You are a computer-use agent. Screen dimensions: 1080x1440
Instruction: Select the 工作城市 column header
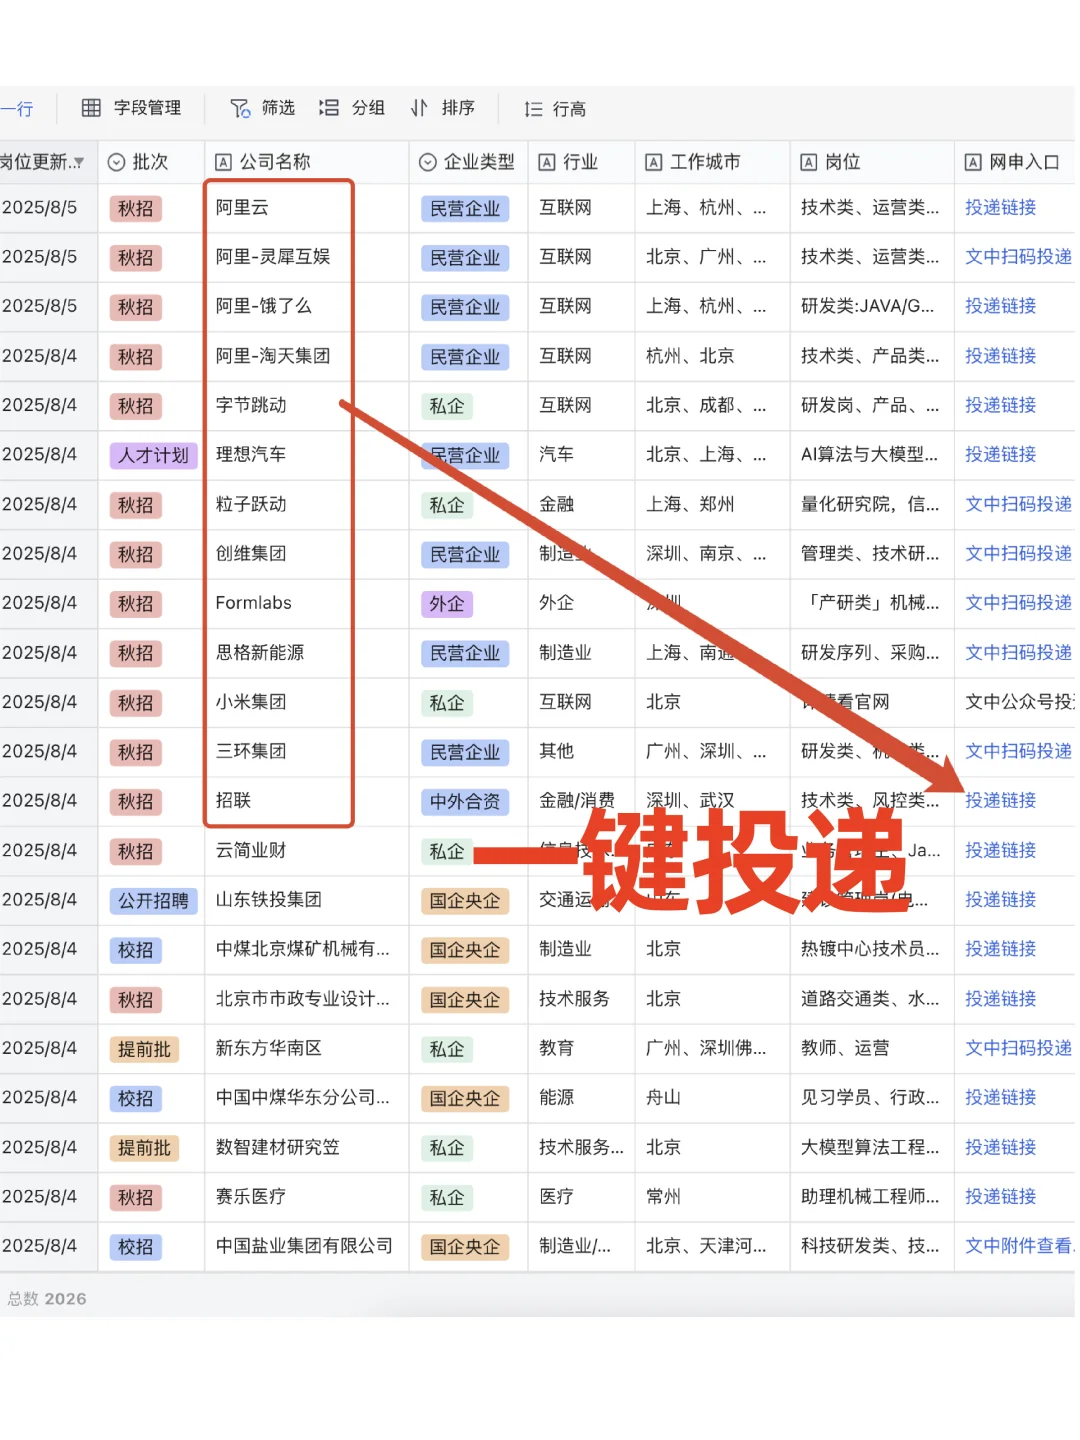712,162
